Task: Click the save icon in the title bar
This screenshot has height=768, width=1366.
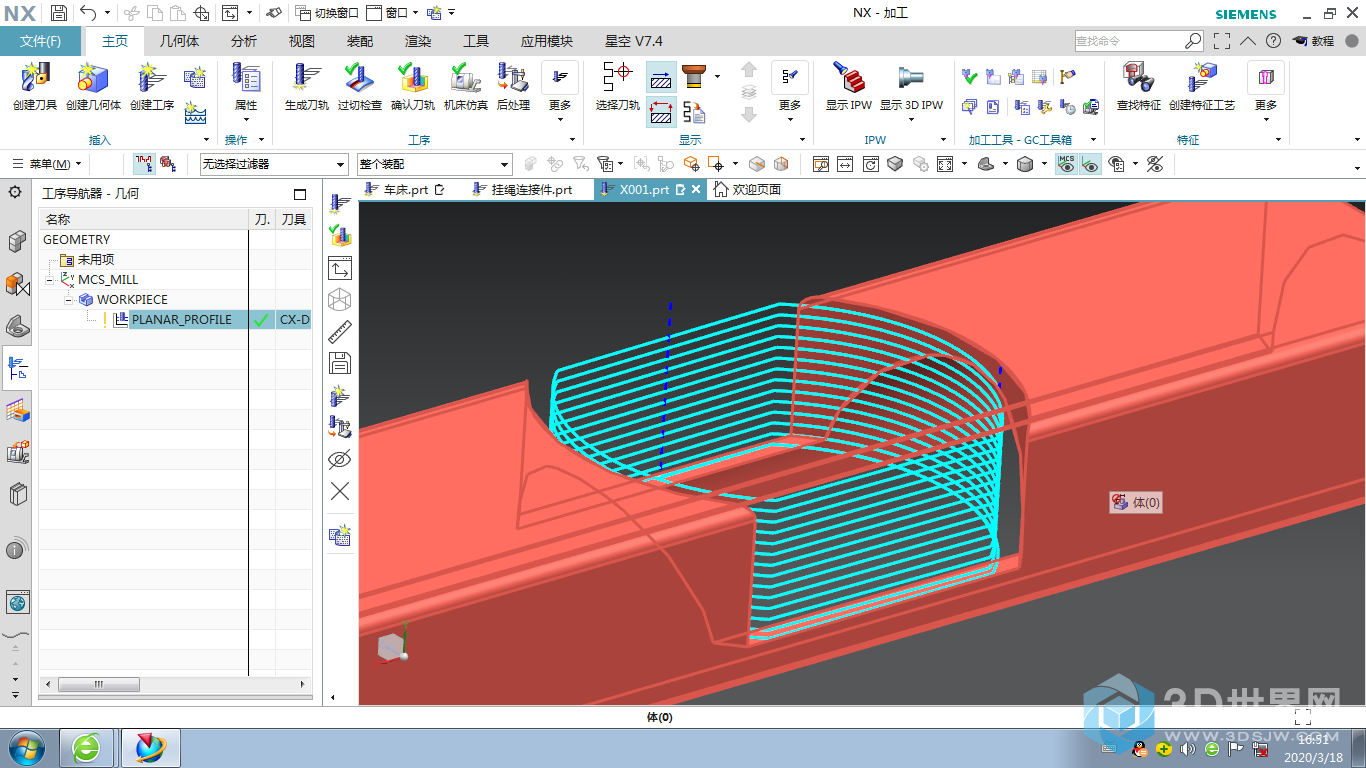Action: click(x=59, y=13)
